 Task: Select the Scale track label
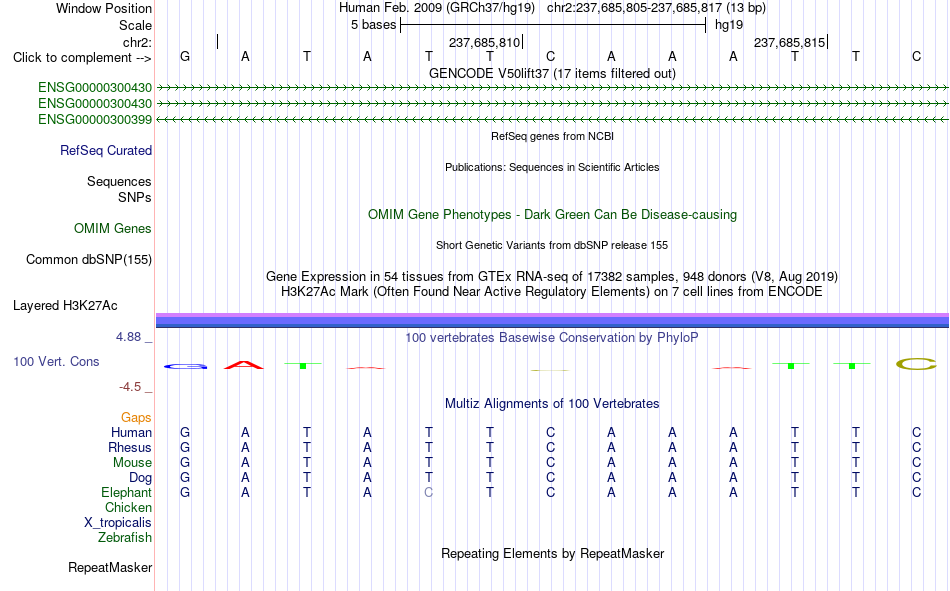[135, 25]
